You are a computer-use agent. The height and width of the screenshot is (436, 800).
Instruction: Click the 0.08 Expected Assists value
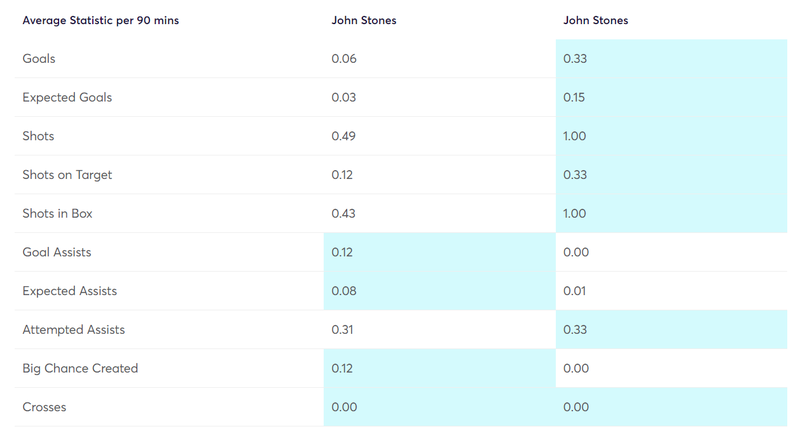click(344, 291)
